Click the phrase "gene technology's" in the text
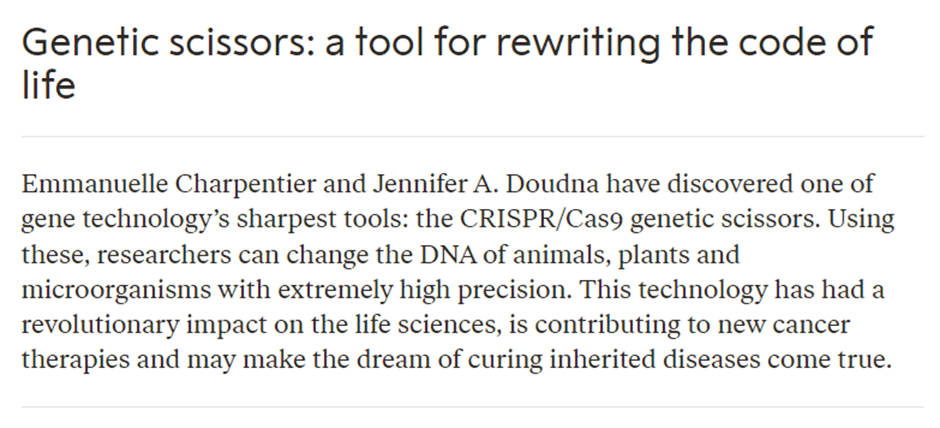 pos(126,221)
